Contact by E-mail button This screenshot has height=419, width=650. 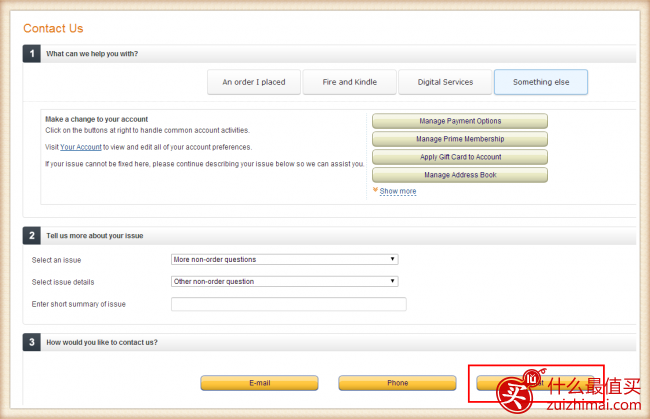(x=260, y=383)
